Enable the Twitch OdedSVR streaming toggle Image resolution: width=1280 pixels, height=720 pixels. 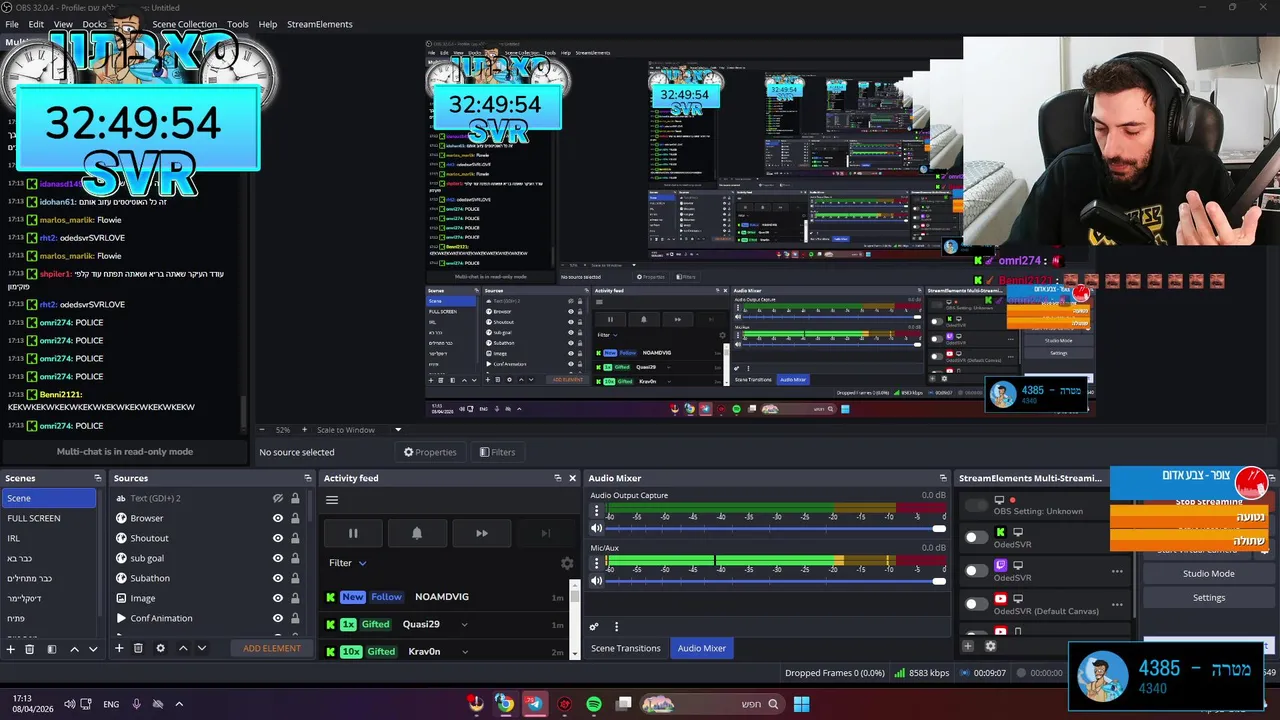[976, 571]
